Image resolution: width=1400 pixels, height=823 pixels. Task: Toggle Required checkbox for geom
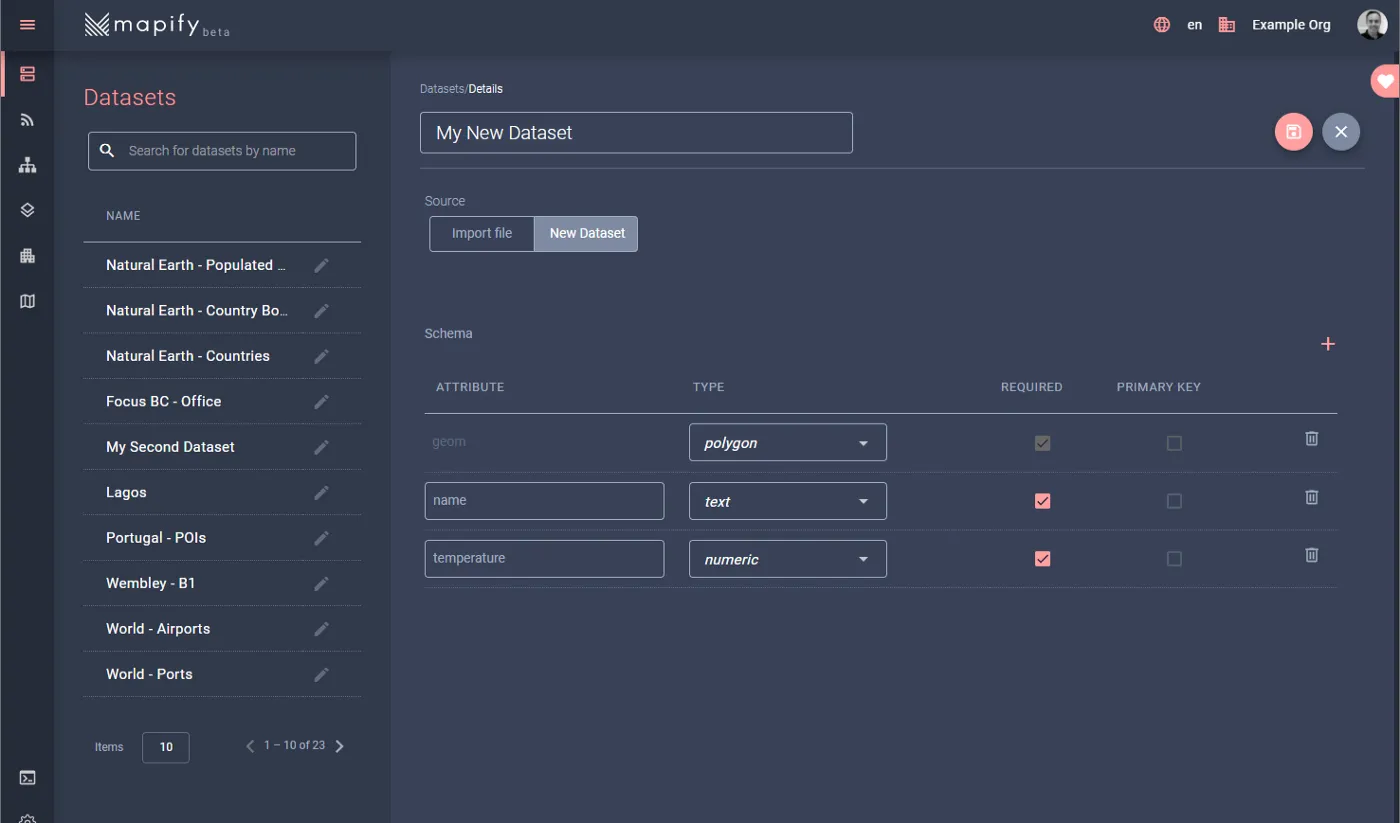click(x=1042, y=443)
